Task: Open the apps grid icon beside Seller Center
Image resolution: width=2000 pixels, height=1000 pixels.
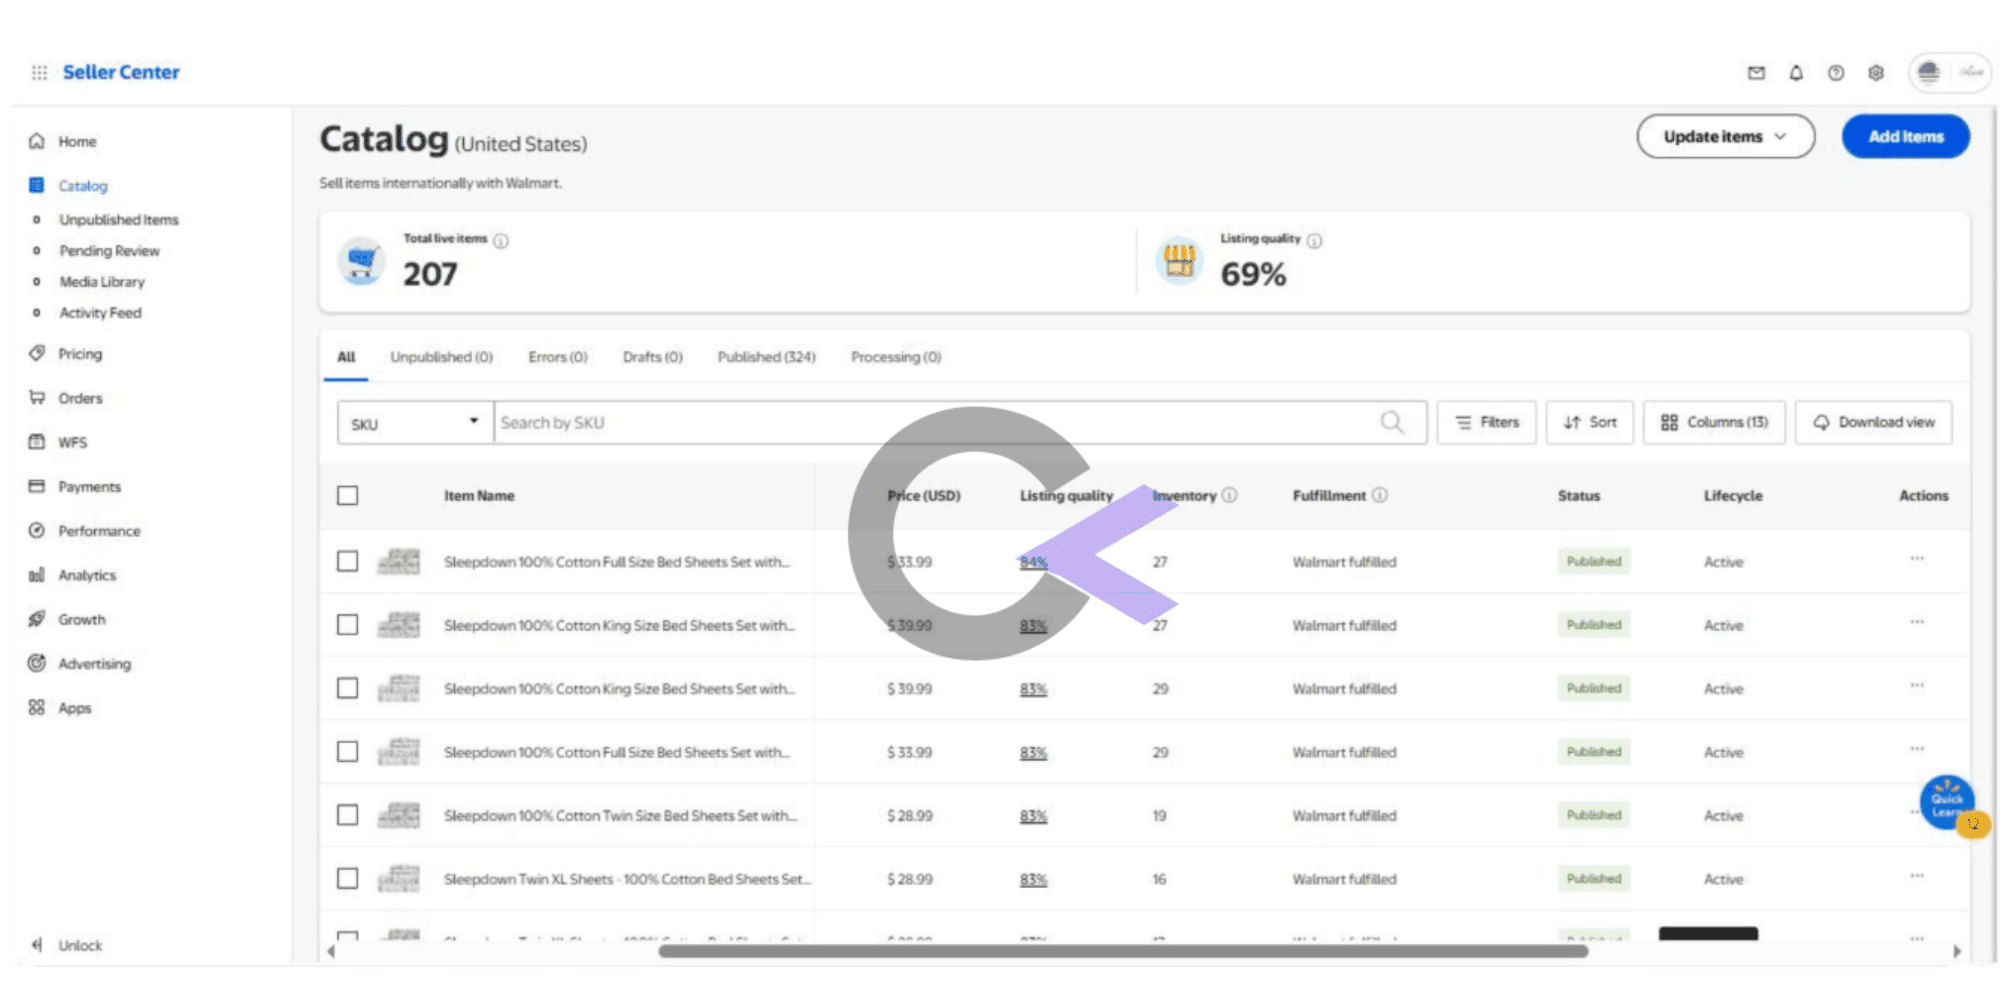Action: pyautogui.click(x=39, y=72)
